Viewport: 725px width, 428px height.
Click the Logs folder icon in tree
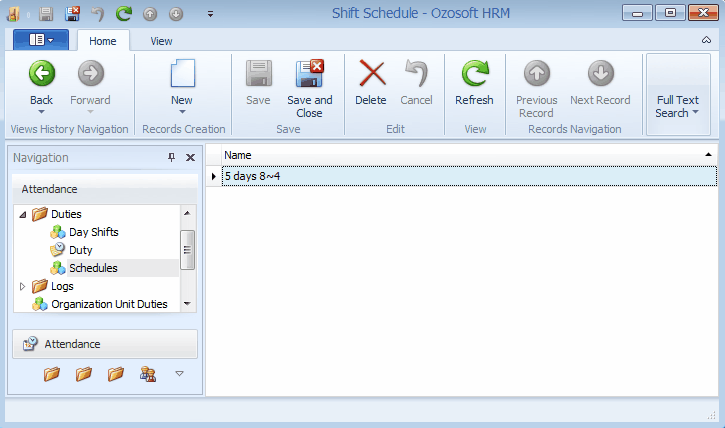[x=40, y=286]
